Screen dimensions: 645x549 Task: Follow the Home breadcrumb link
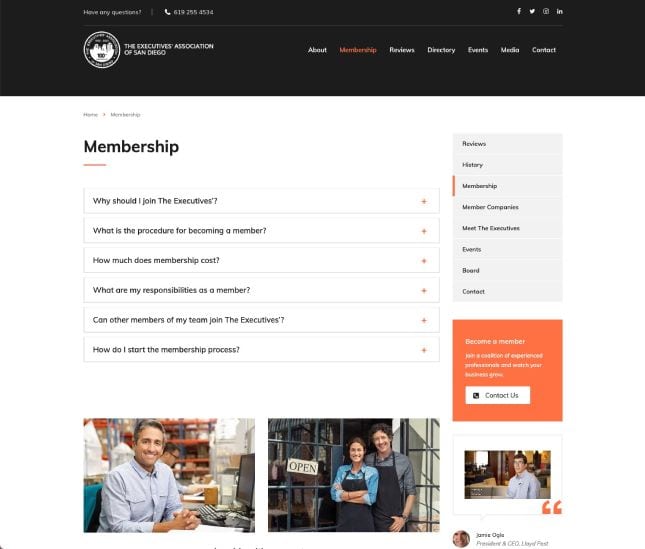[x=90, y=115]
